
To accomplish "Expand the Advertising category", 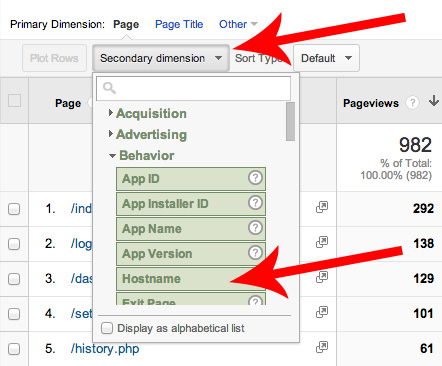I will coord(148,135).
